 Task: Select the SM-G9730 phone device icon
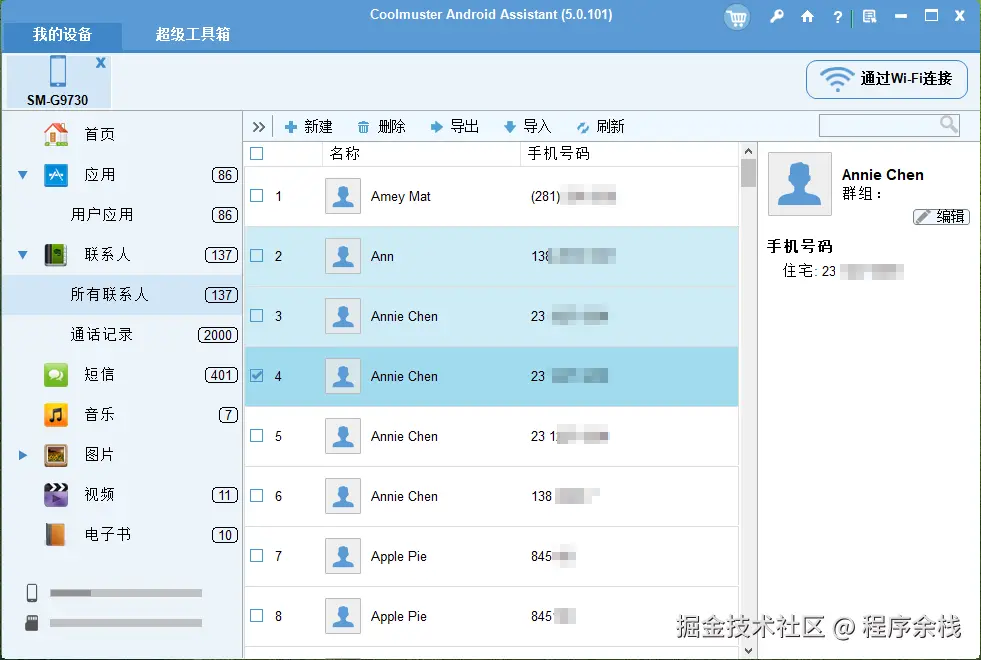point(58,71)
